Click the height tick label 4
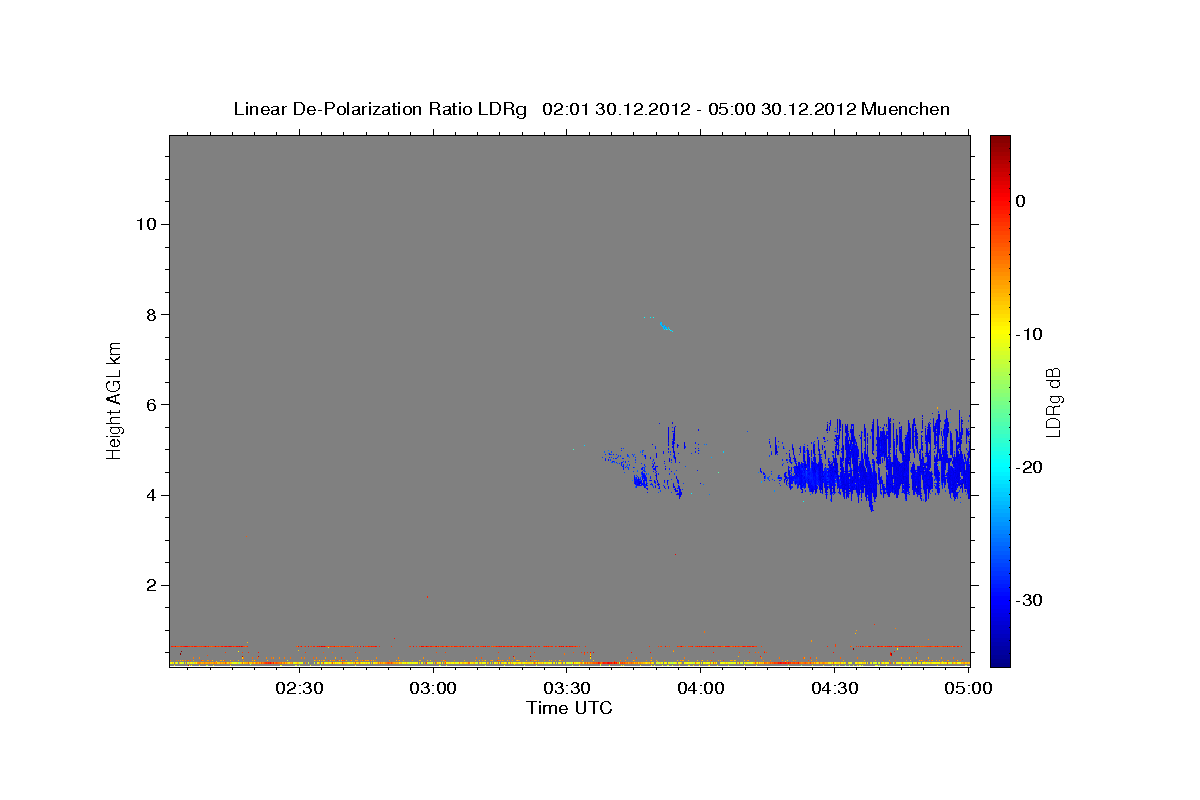 pyautogui.click(x=151, y=495)
